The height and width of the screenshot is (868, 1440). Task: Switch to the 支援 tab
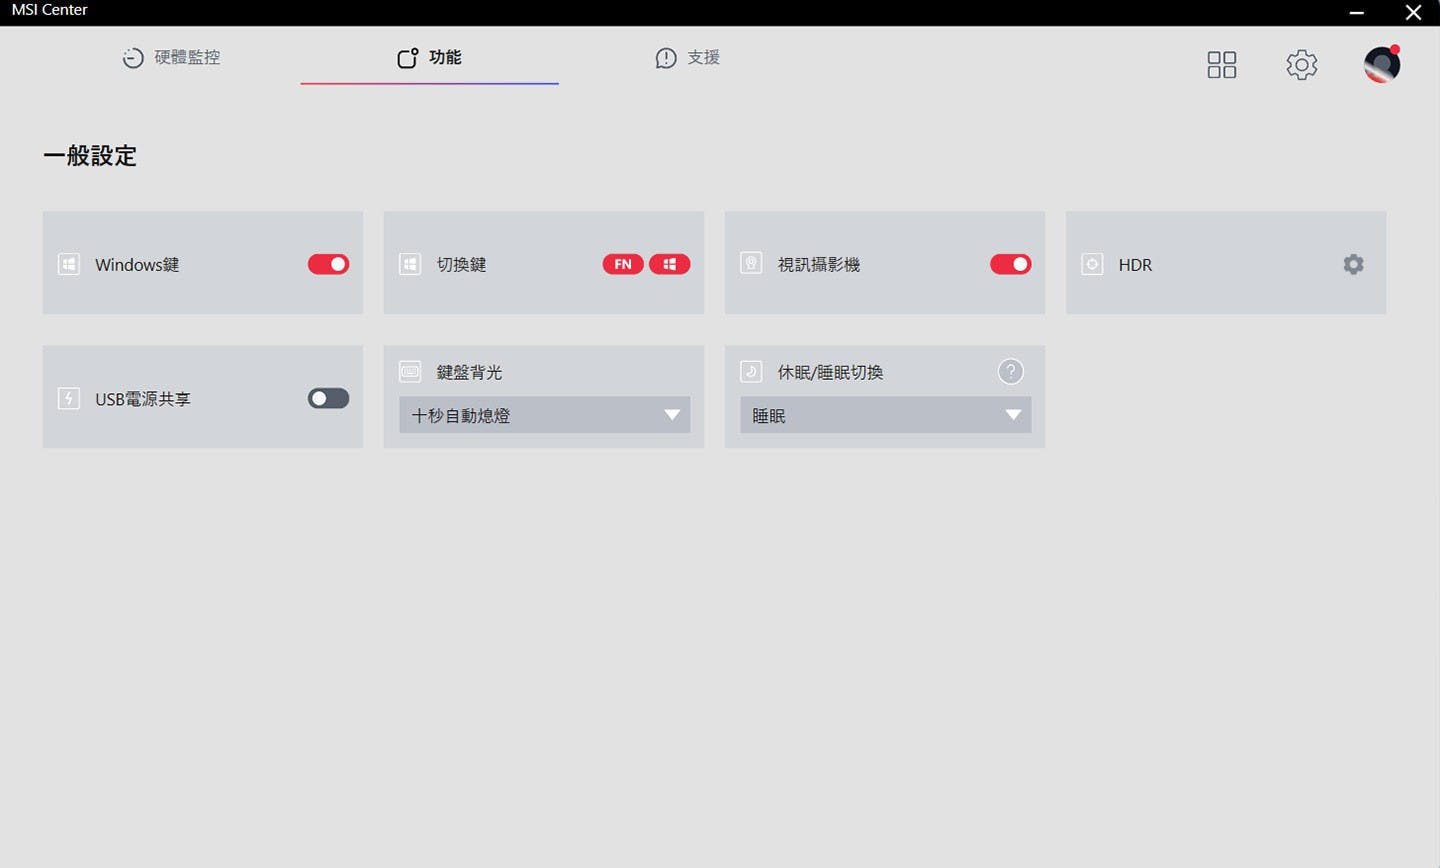pyautogui.click(x=687, y=58)
